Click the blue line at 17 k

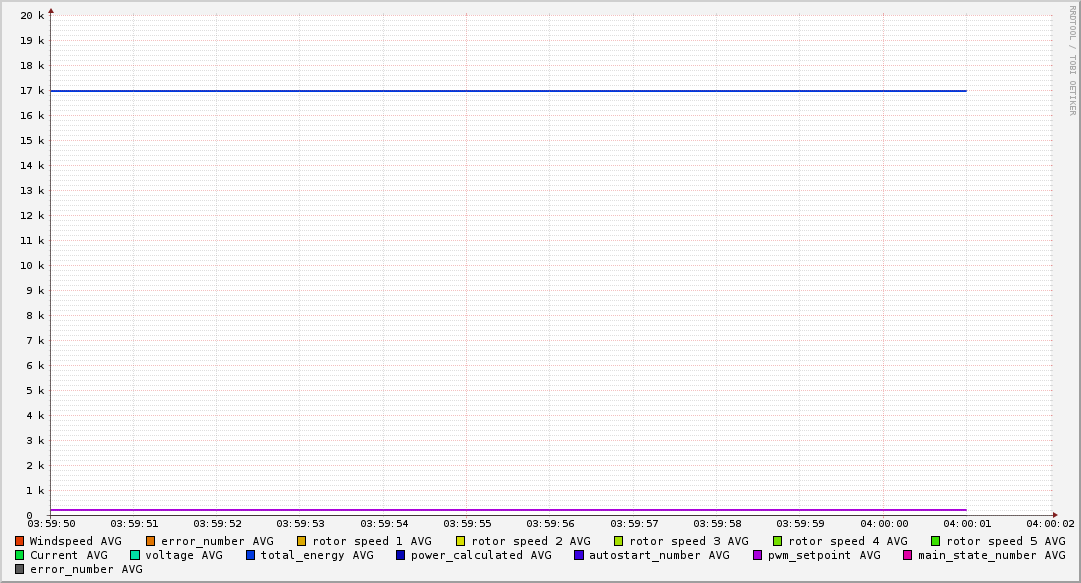500,91
